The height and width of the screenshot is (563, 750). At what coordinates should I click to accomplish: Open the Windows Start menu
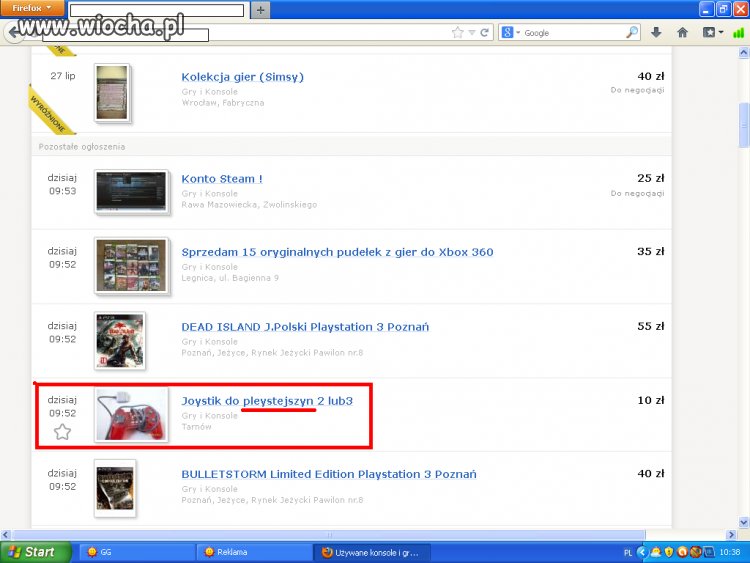click(x=35, y=552)
